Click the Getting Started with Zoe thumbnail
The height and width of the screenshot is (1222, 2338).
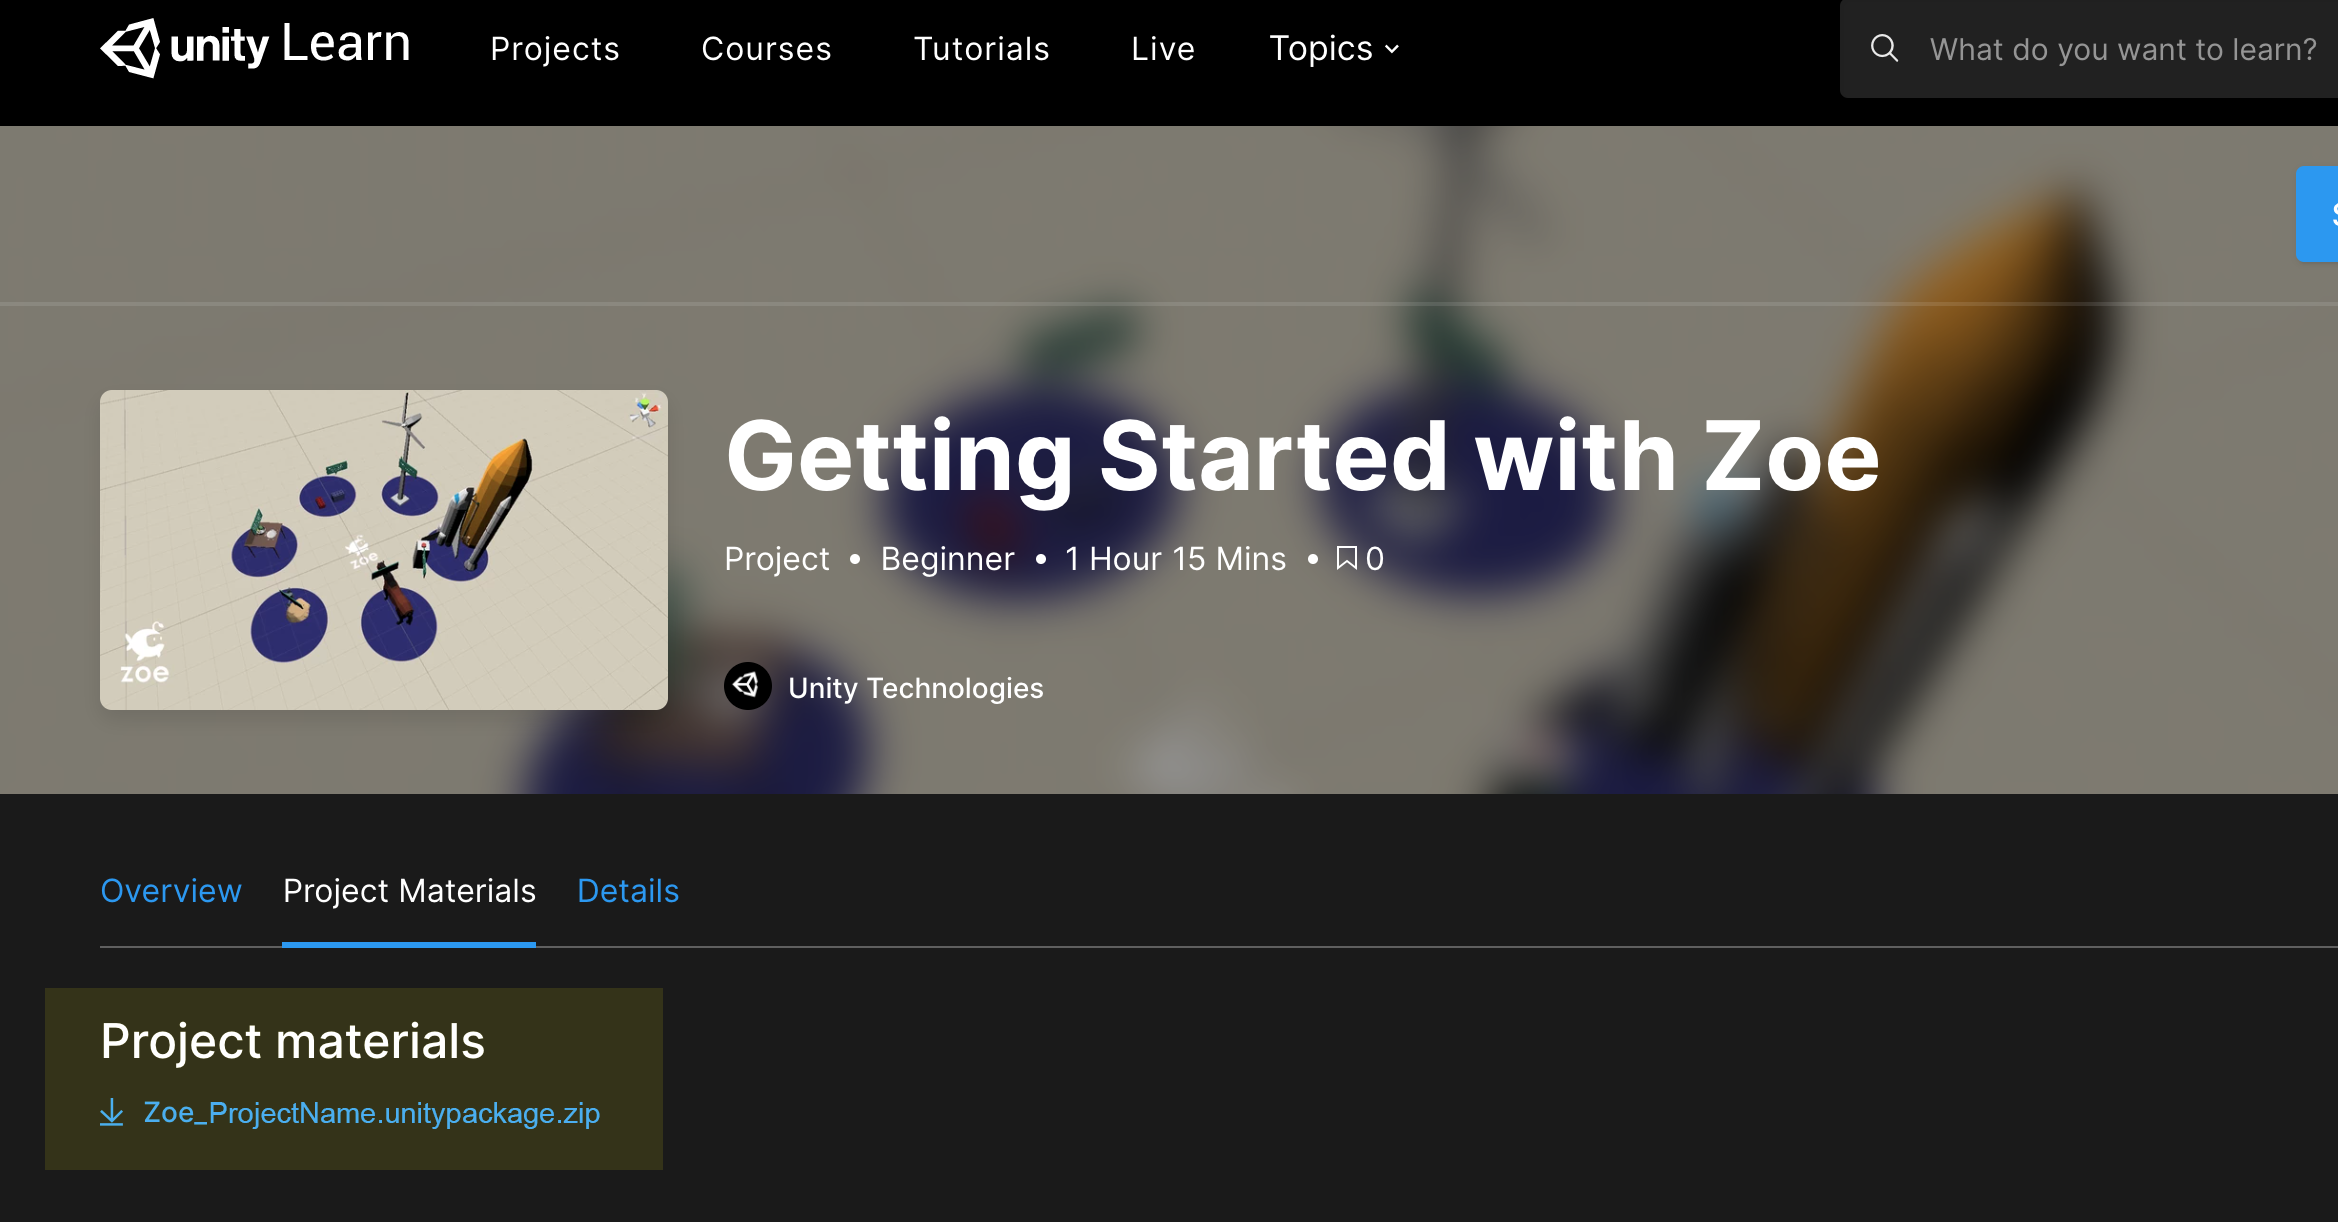coord(384,550)
